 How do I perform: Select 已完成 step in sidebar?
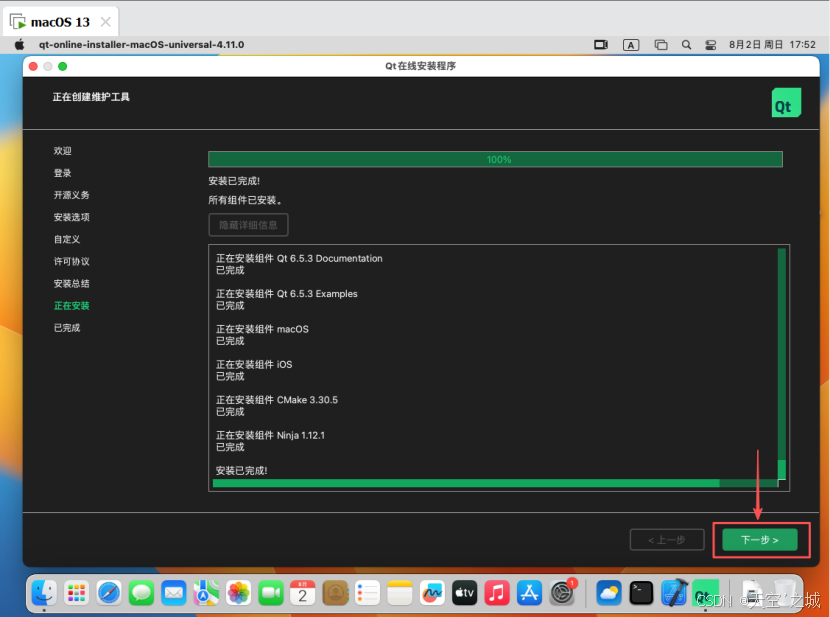point(67,328)
